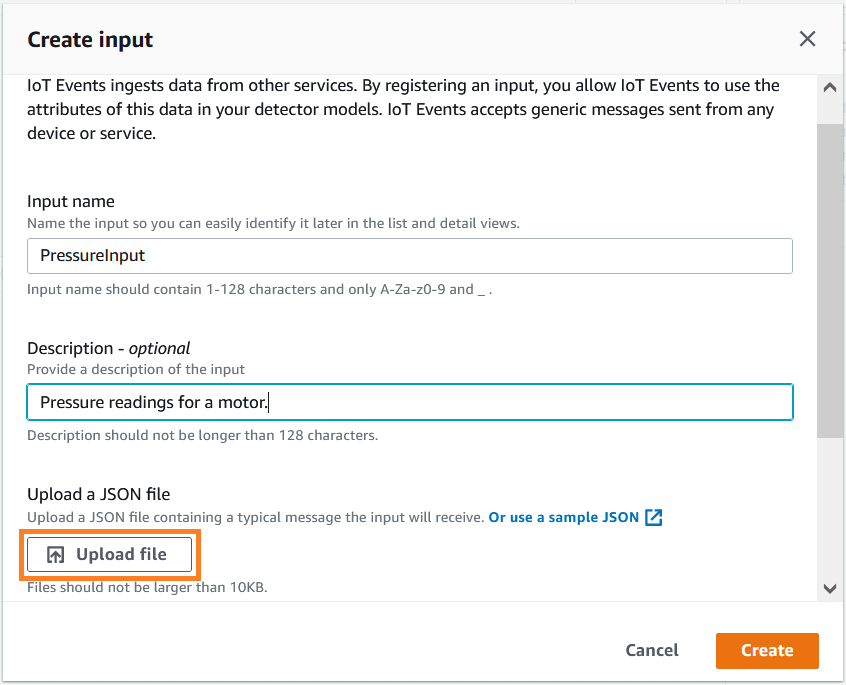Focus the Input name field containing PressureInput

409,256
